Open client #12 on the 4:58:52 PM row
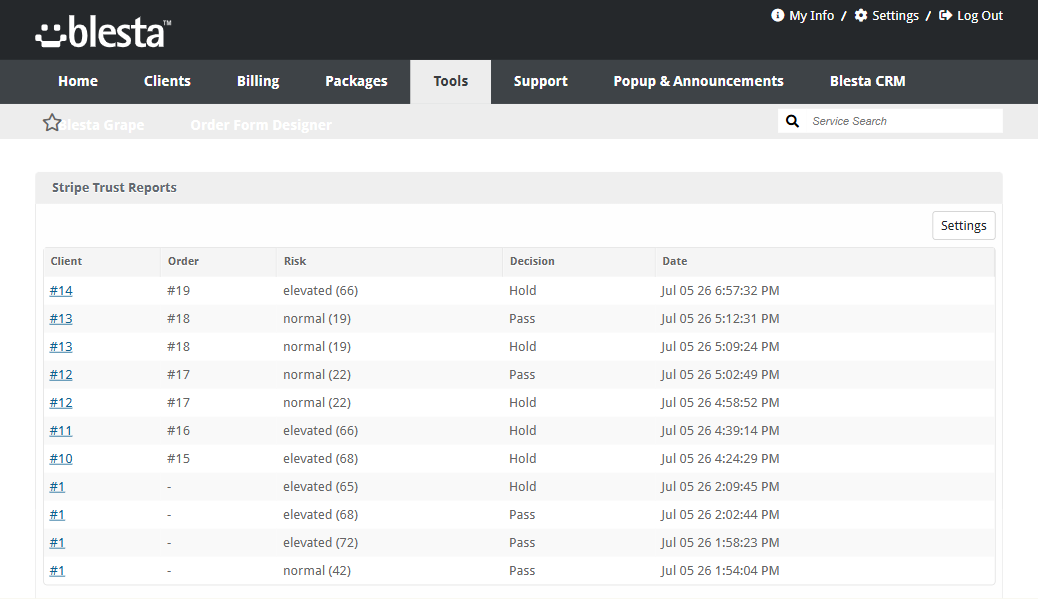The image size is (1038, 599). (x=61, y=402)
